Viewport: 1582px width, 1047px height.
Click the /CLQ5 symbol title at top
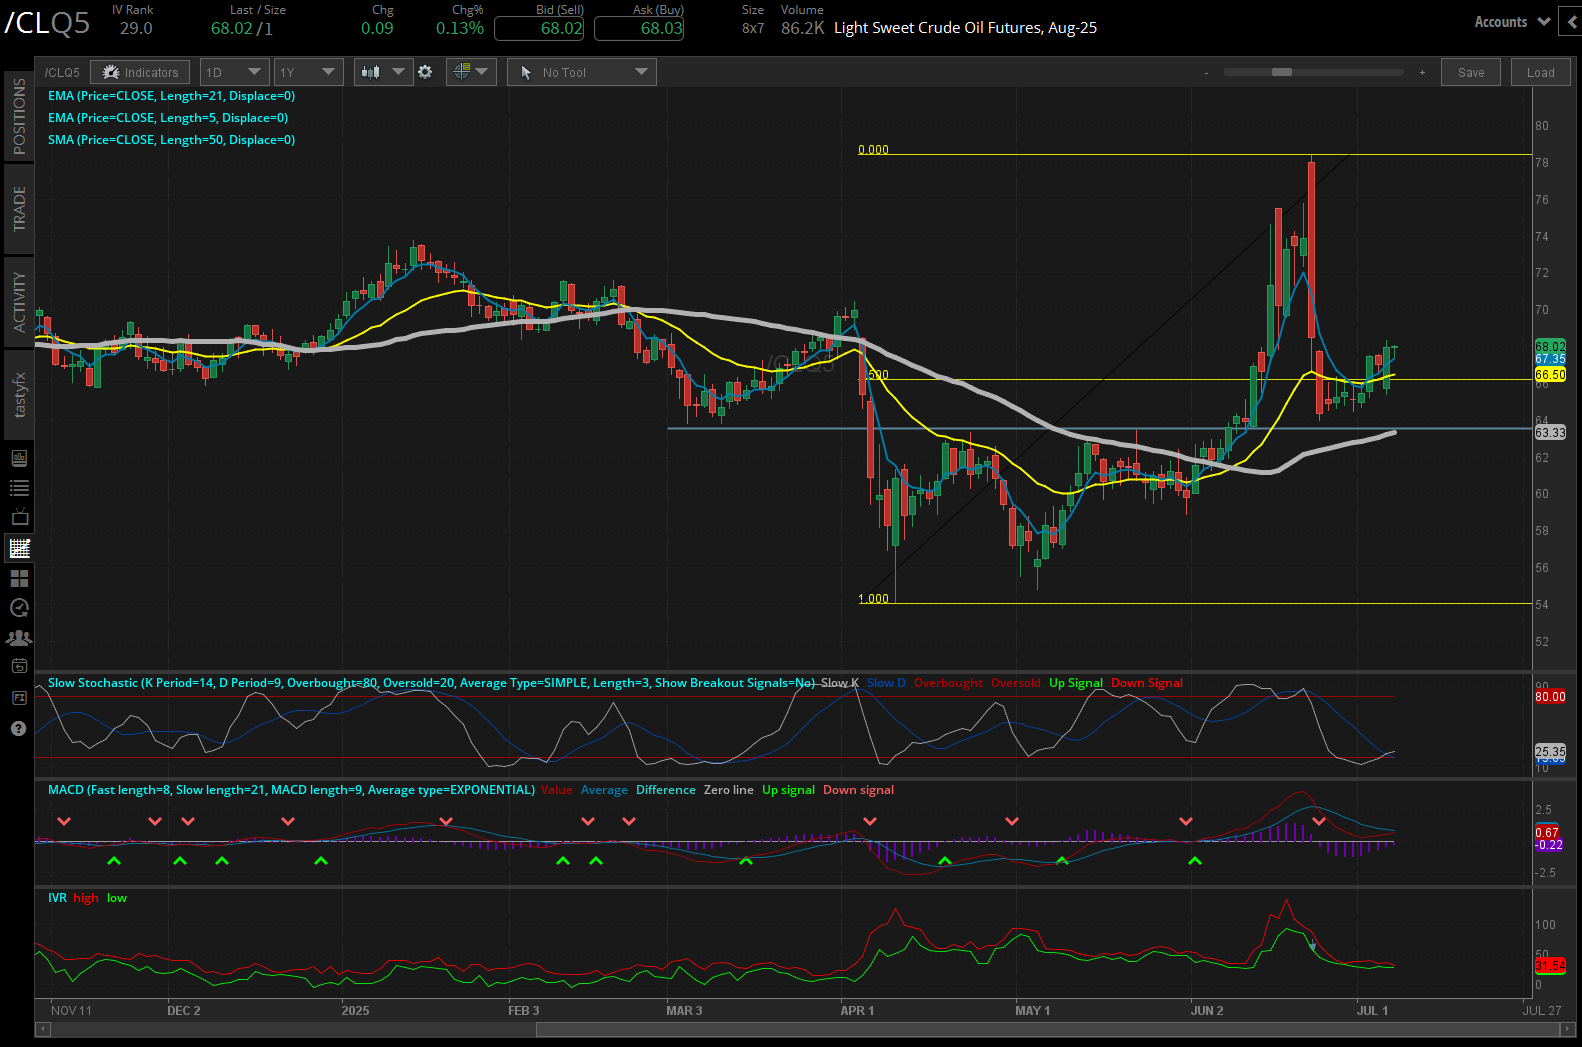pos(46,23)
